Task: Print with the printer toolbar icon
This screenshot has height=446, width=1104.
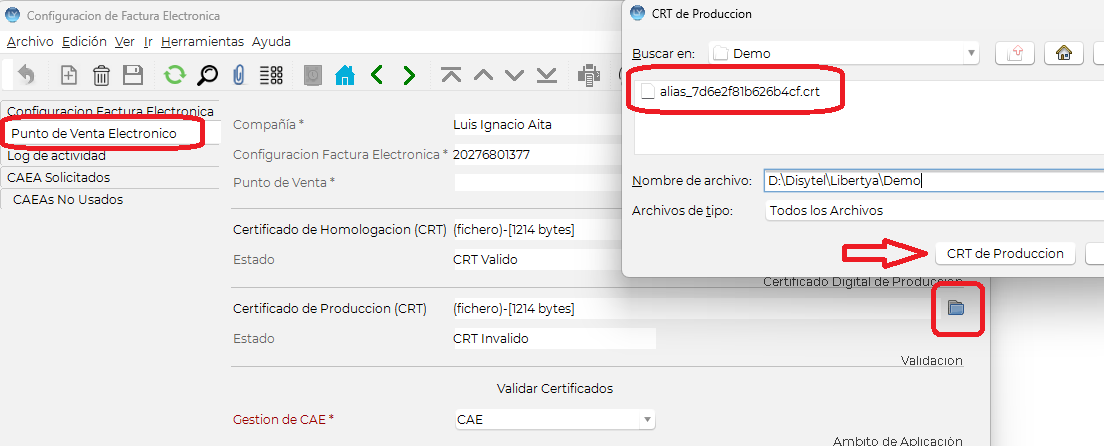Action: tap(588, 75)
